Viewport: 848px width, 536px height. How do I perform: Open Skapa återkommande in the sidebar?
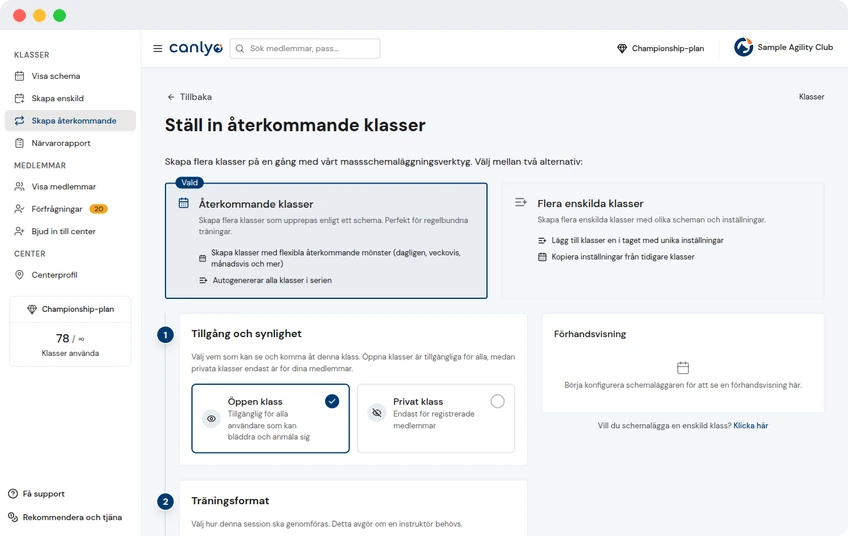70,121
